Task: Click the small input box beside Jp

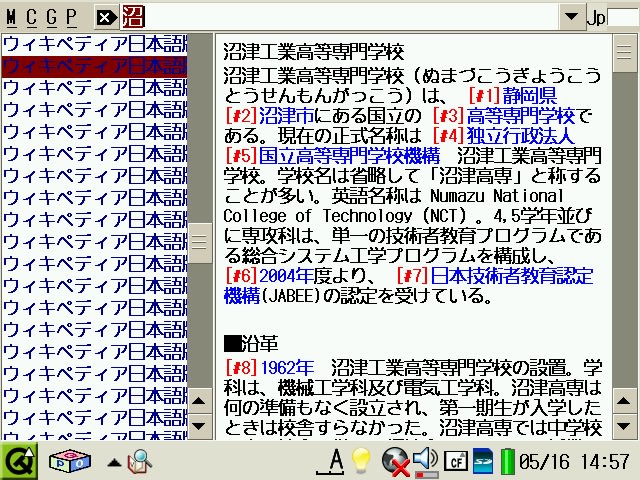Action: pos(623,18)
